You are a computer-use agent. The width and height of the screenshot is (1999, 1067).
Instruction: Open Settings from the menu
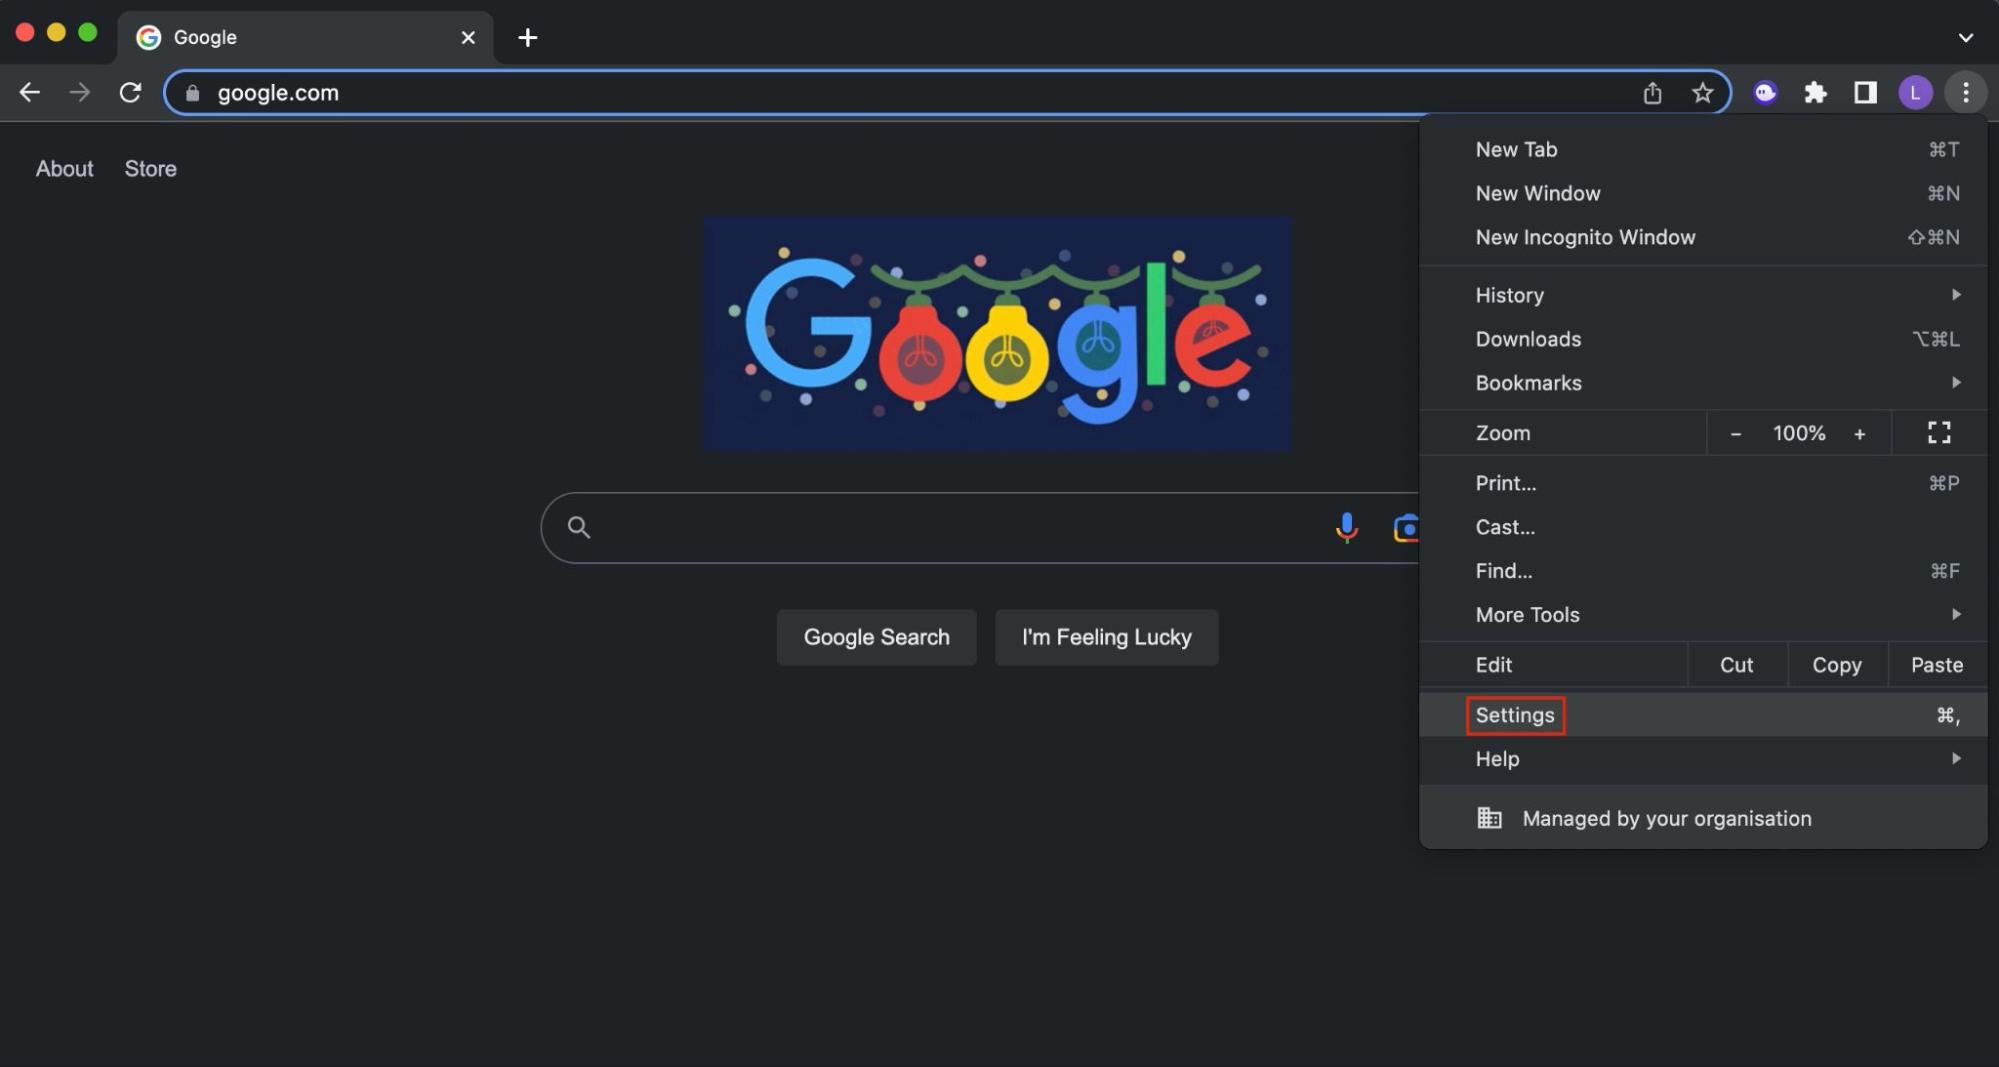pyautogui.click(x=1702, y=714)
